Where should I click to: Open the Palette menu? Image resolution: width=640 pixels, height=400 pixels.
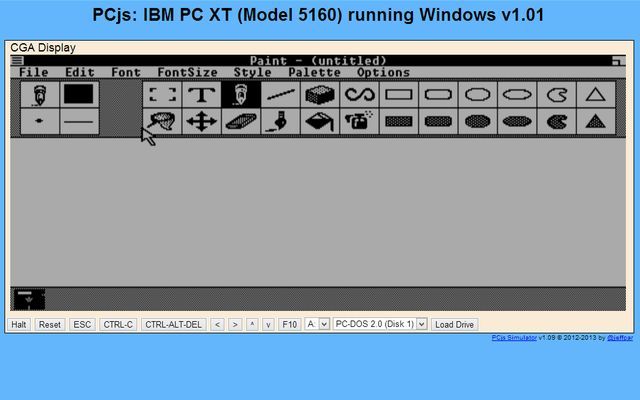tap(314, 72)
